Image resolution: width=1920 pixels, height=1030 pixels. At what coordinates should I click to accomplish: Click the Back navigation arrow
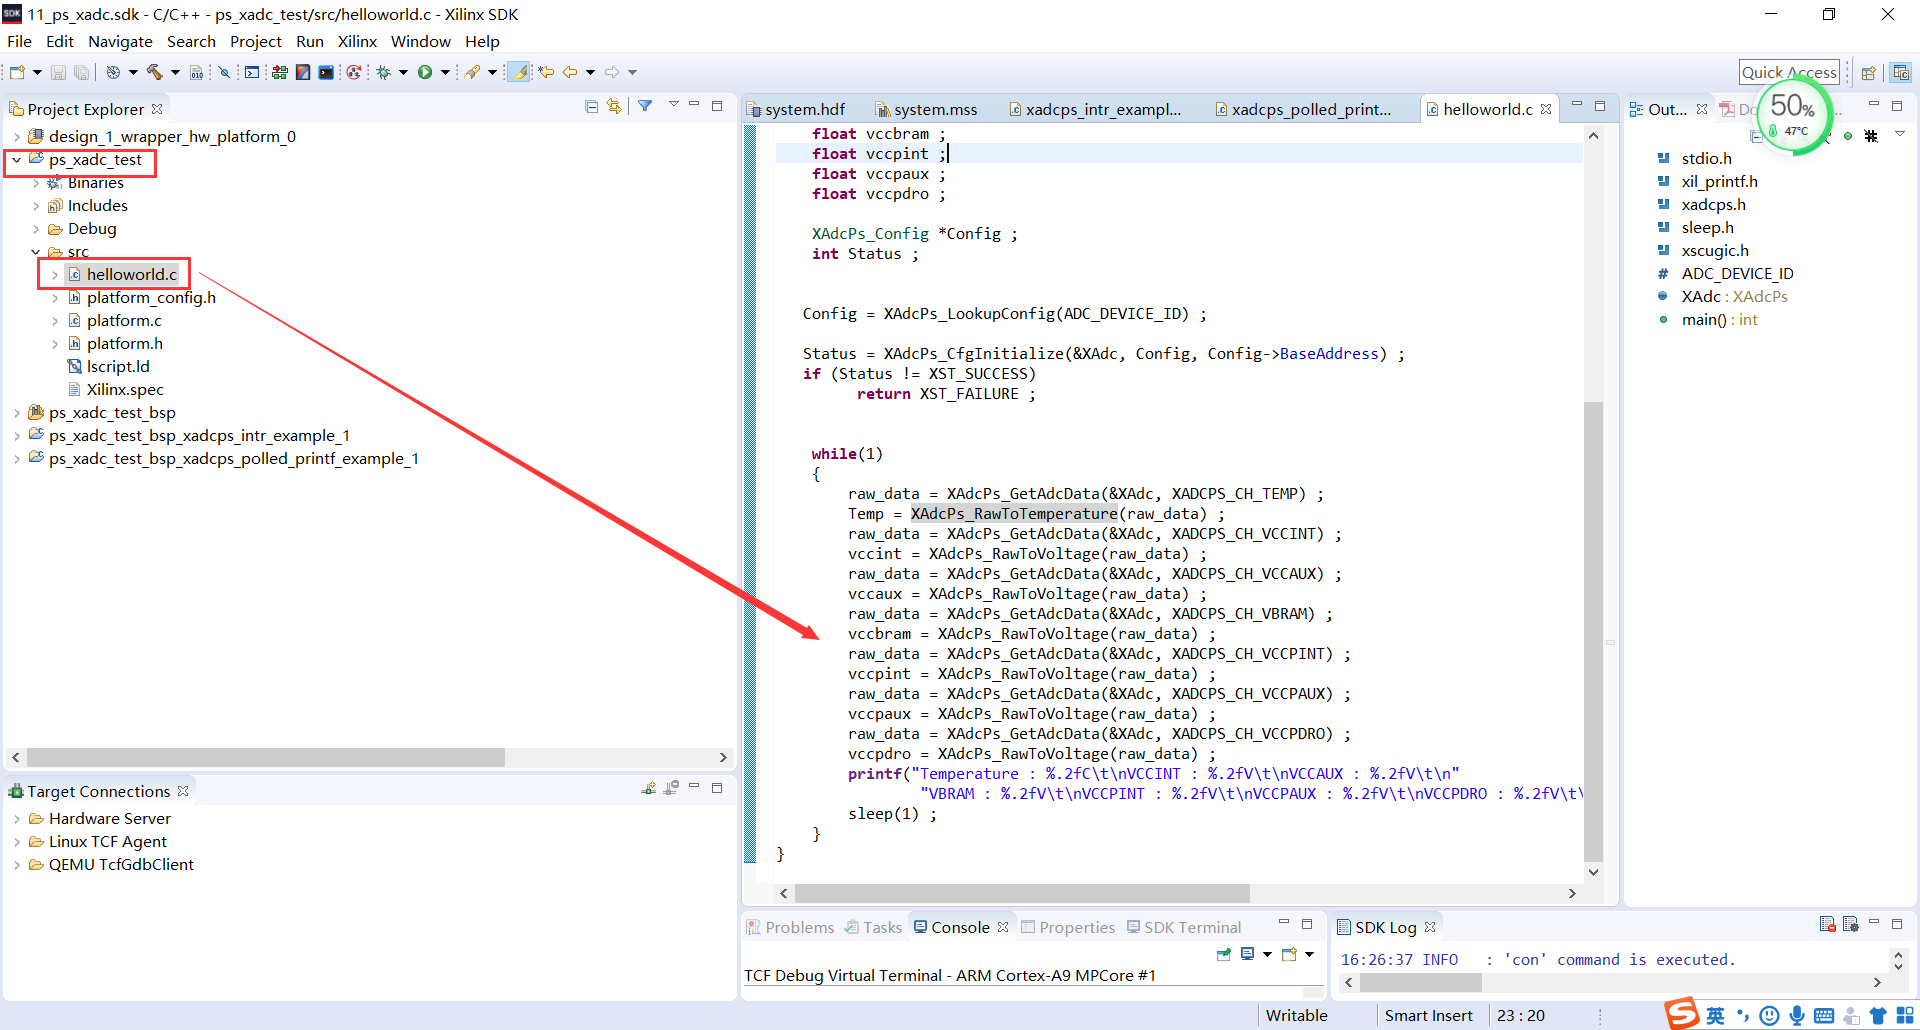click(570, 72)
